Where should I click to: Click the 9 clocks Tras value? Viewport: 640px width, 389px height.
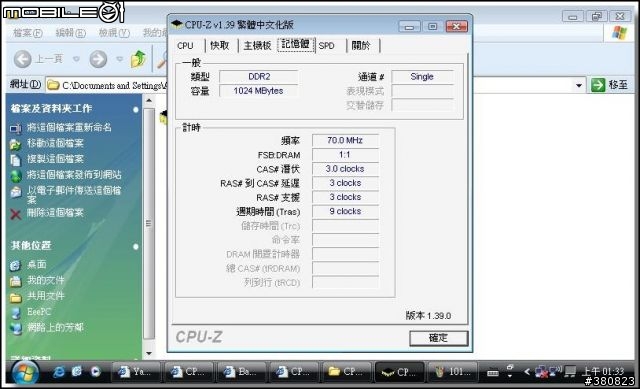345,211
